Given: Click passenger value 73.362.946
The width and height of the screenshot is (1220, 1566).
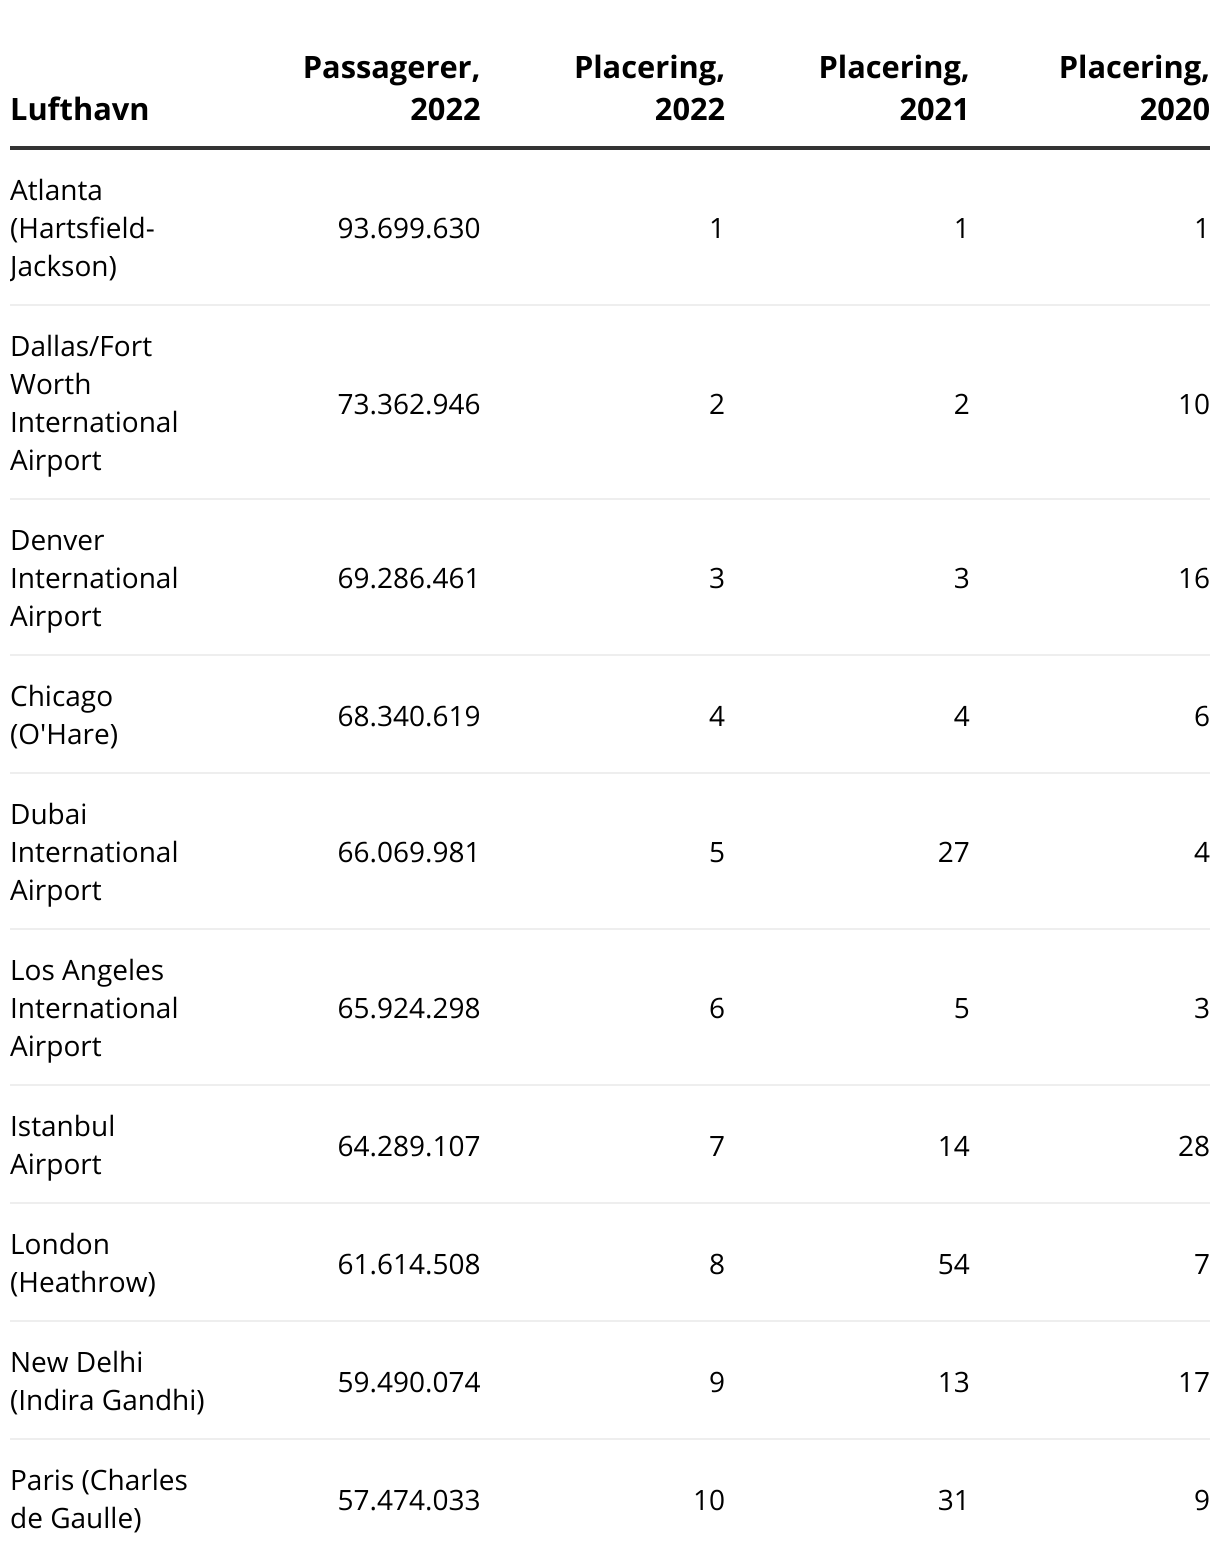Looking at the screenshot, I should (409, 404).
